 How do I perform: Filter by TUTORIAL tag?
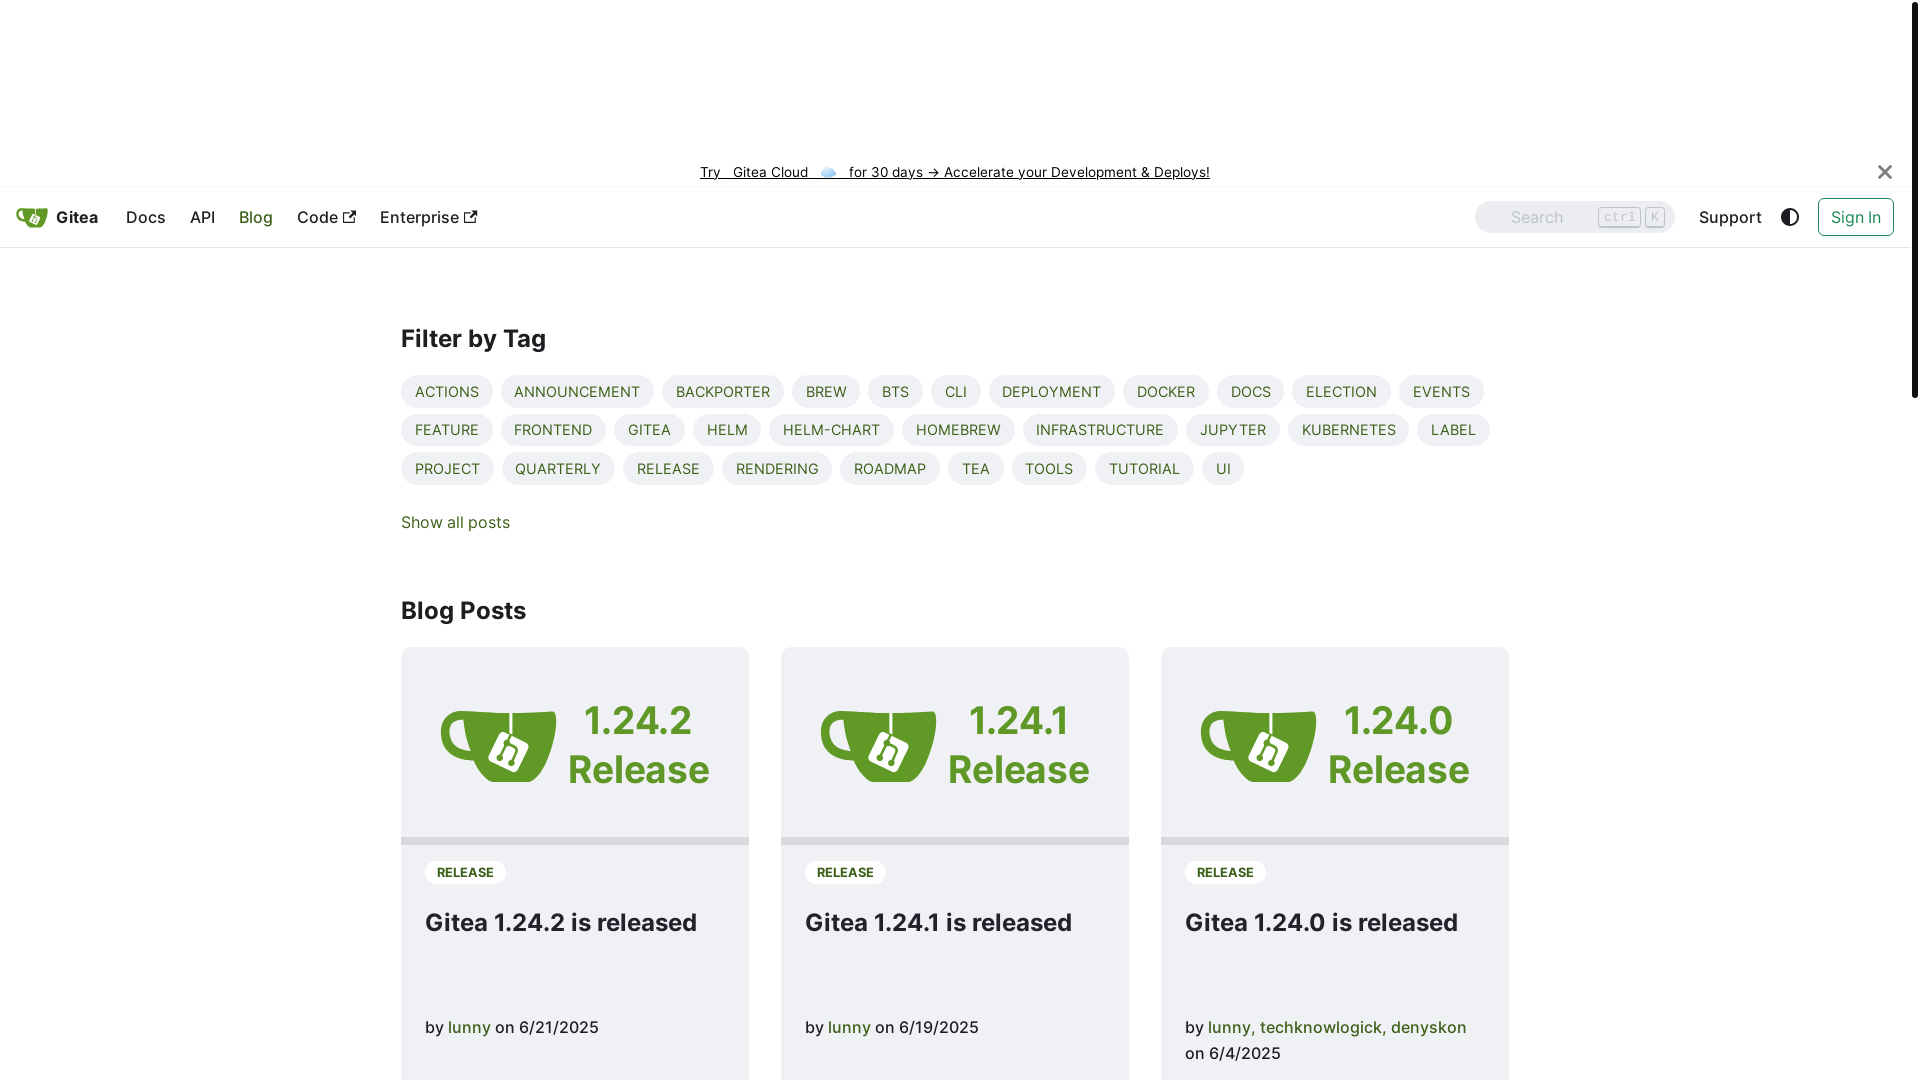(1144, 469)
